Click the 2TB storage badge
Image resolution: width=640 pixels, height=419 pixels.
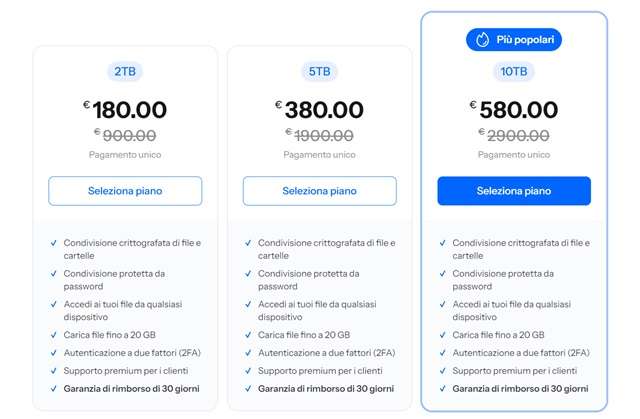click(125, 71)
